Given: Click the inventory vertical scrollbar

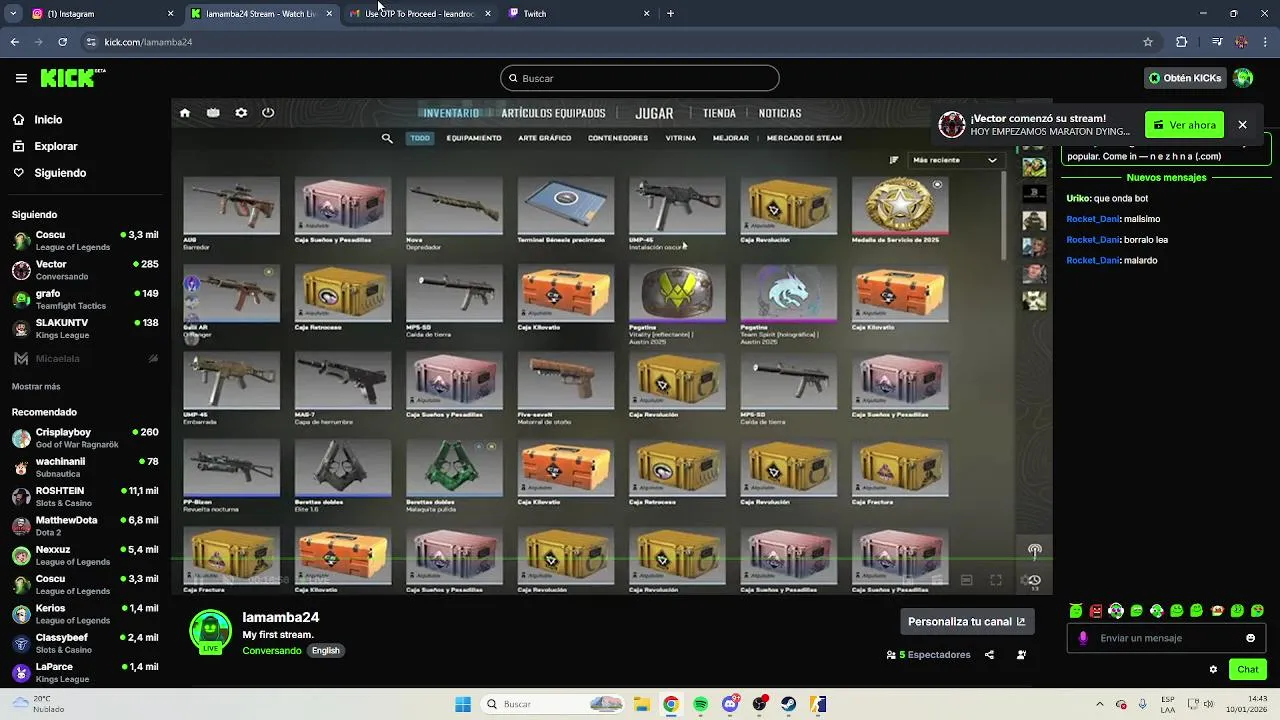Looking at the screenshot, I should click(x=1004, y=215).
